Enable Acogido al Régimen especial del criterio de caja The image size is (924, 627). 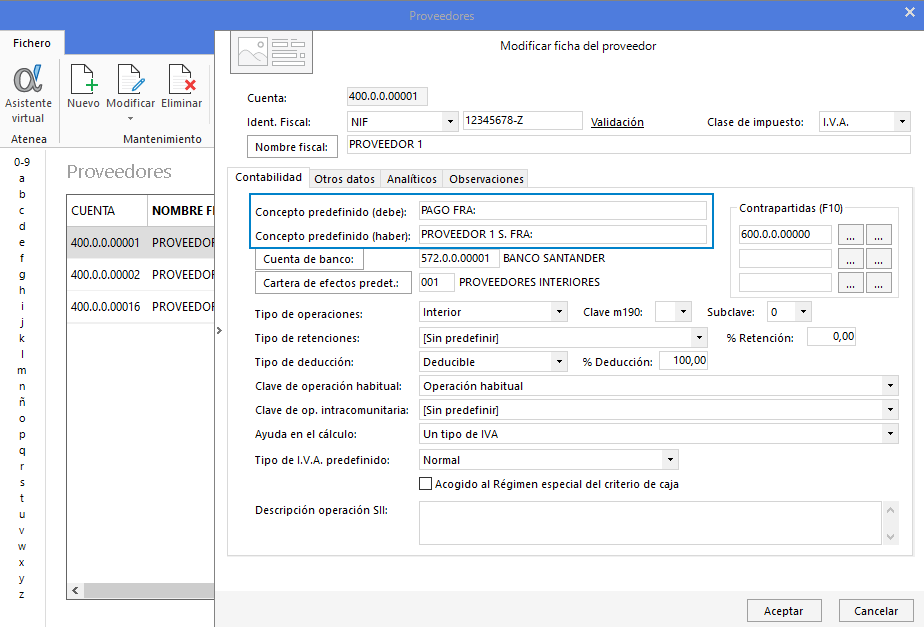425,484
